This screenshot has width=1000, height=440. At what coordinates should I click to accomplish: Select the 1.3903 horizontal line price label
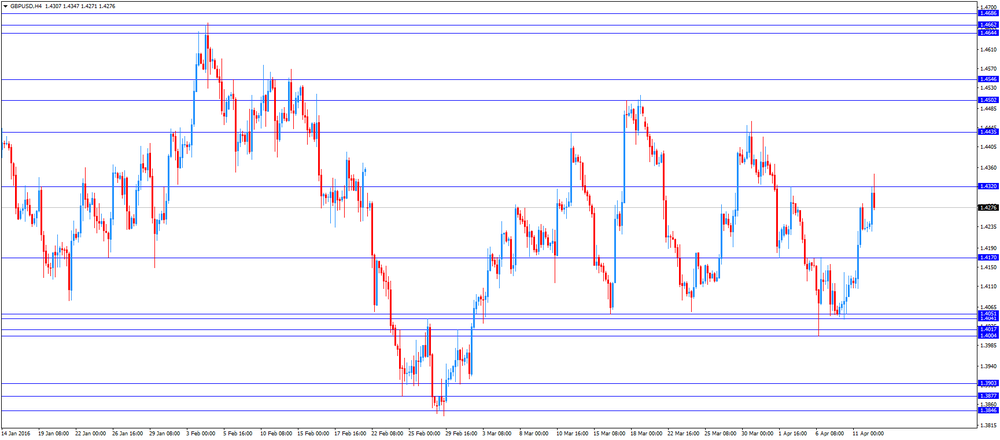point(989,383)
